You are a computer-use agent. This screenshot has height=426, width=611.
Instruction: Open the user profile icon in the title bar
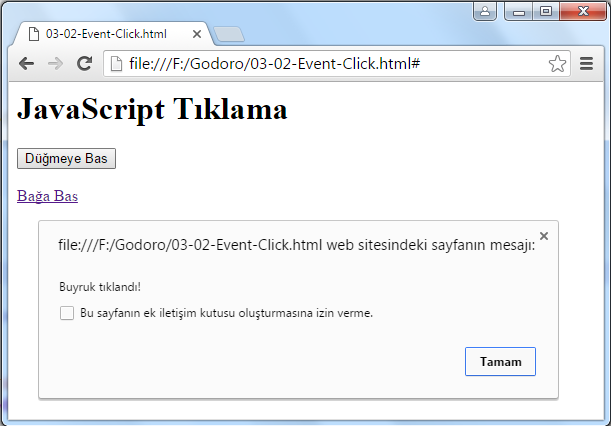pos(485,11)
